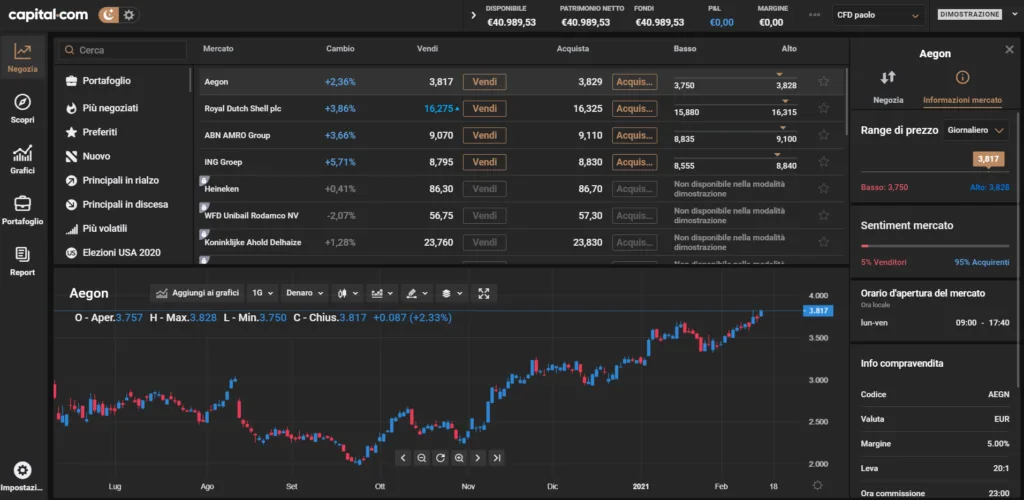The image size is (1024, 500).
Task: Open the drawing tools dropdown
Action: point(417,294)
